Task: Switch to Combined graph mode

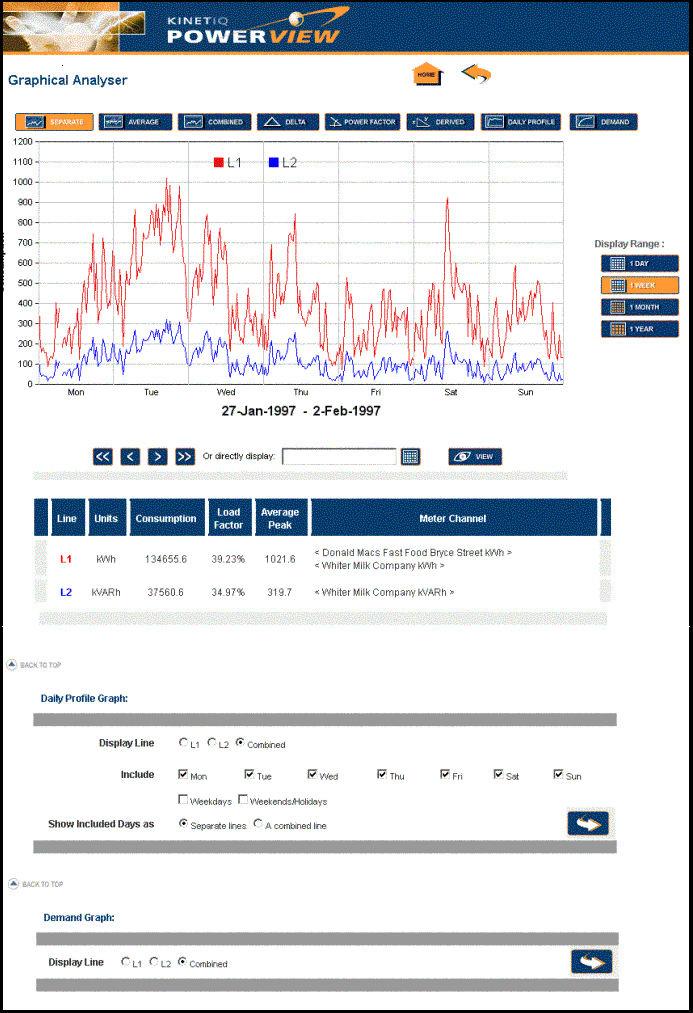Action: (x=214, y=121)
